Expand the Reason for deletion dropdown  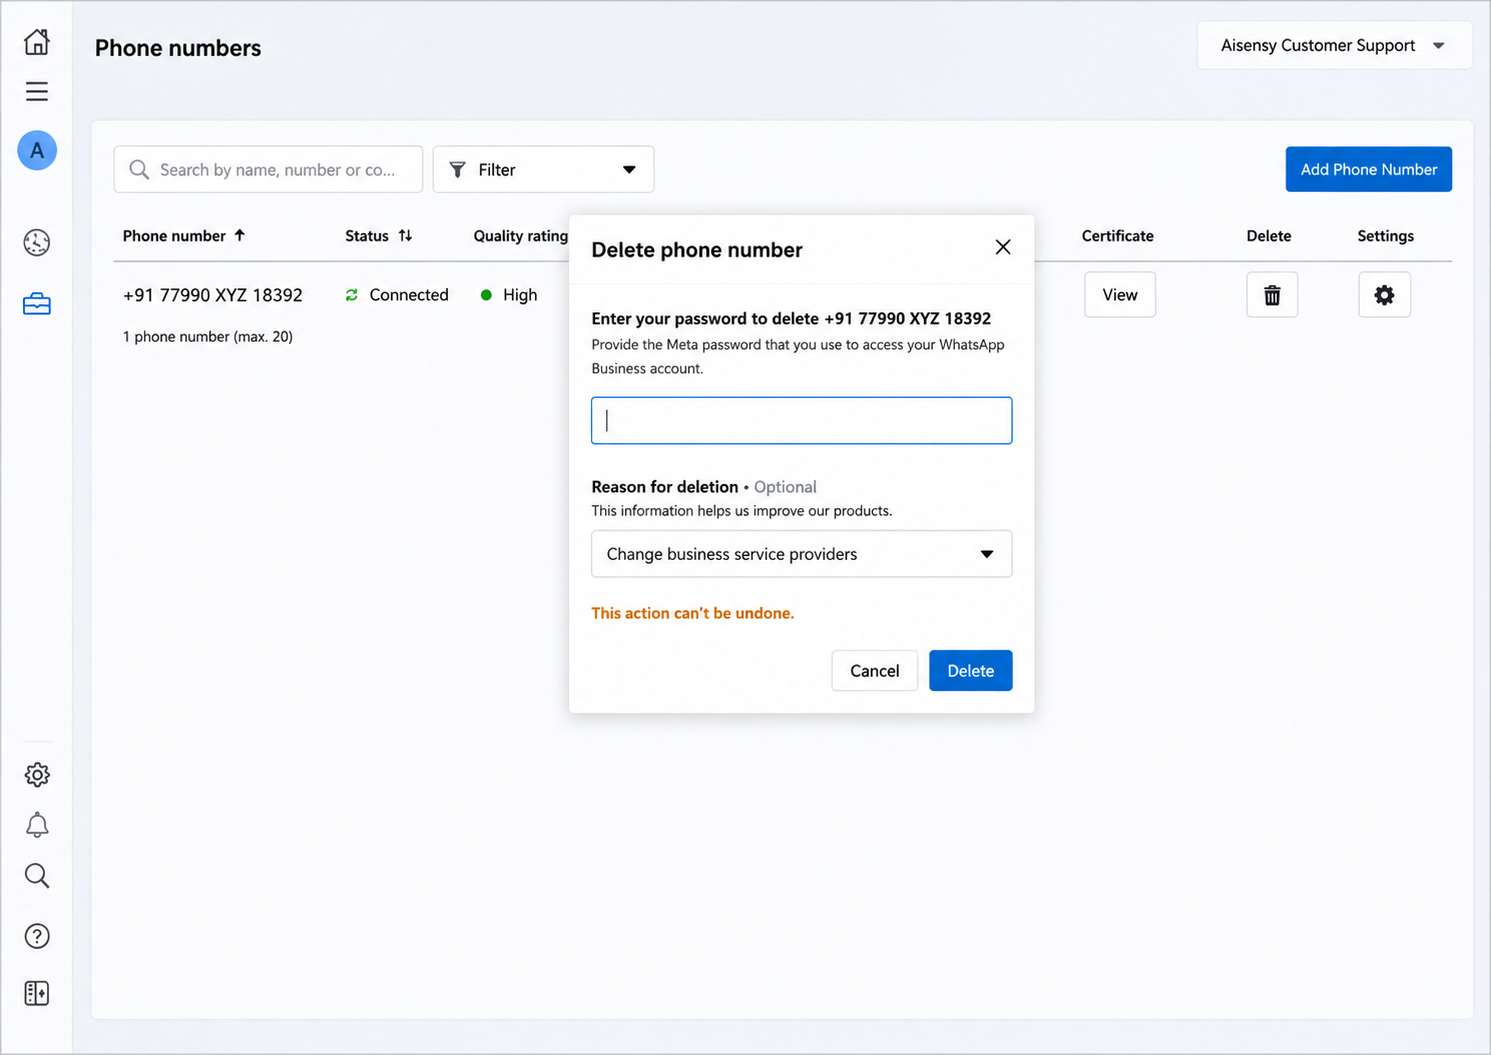tap(802, 554)
